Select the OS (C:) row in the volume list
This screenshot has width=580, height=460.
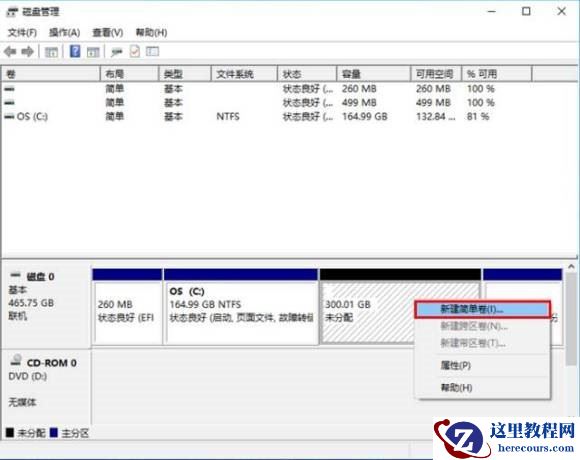(x=266, y=116)
